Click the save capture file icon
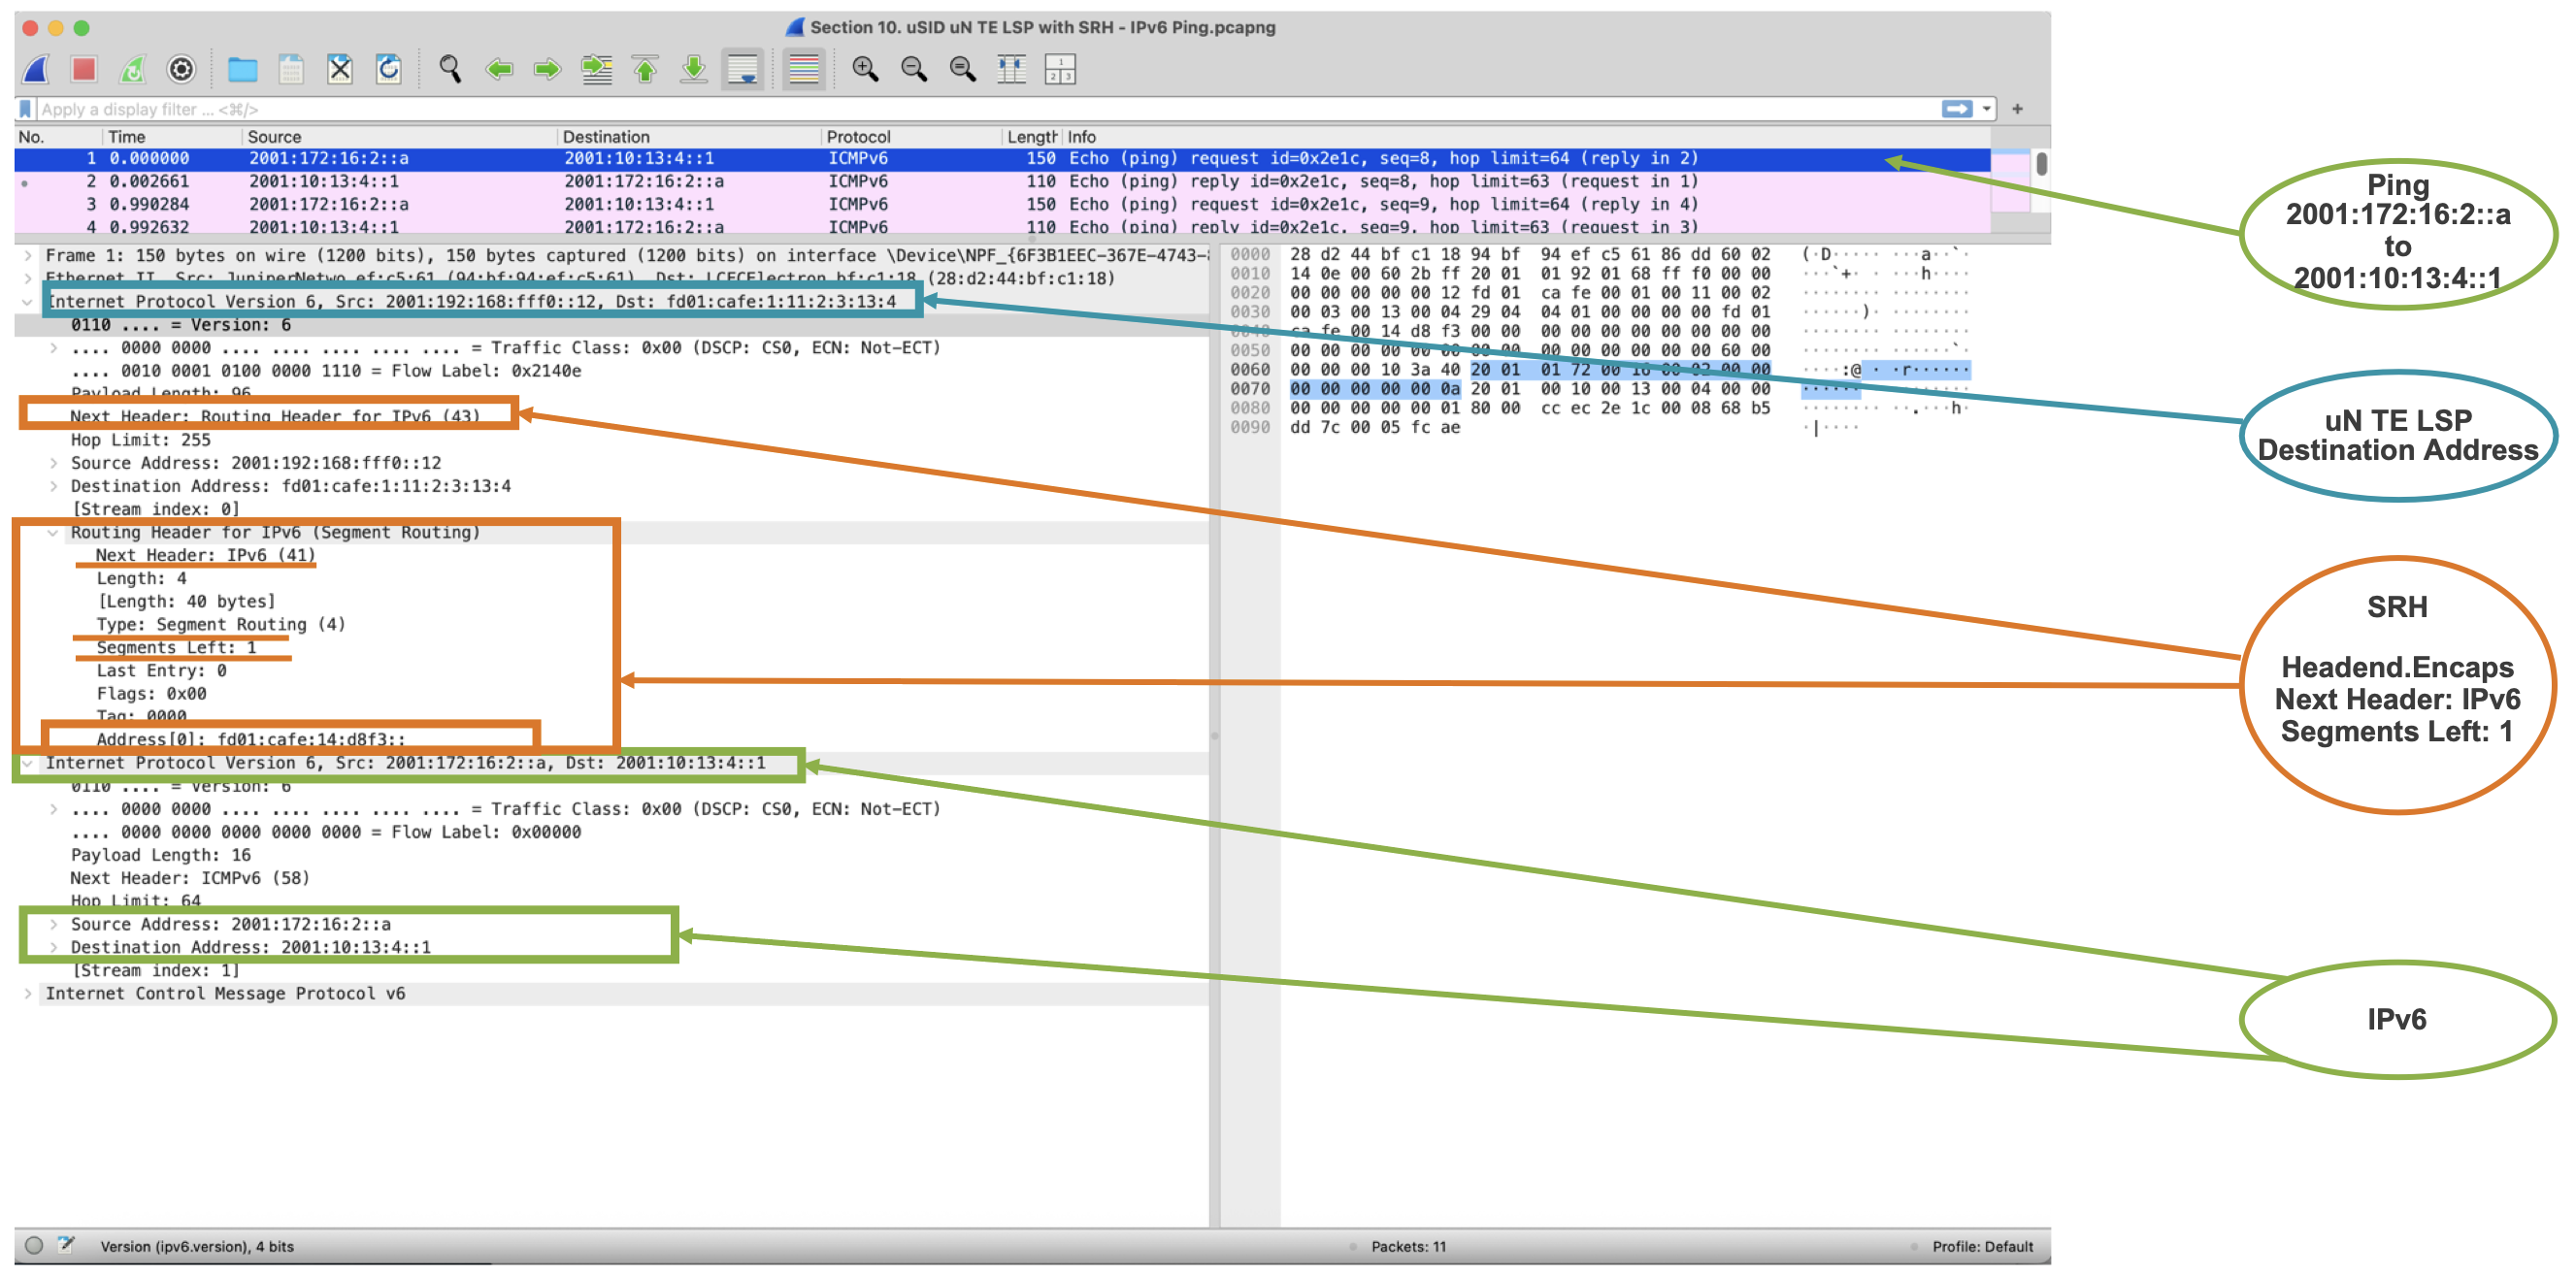Image resolution: width=2576 pixels, height=1275 pixels. 291,69
